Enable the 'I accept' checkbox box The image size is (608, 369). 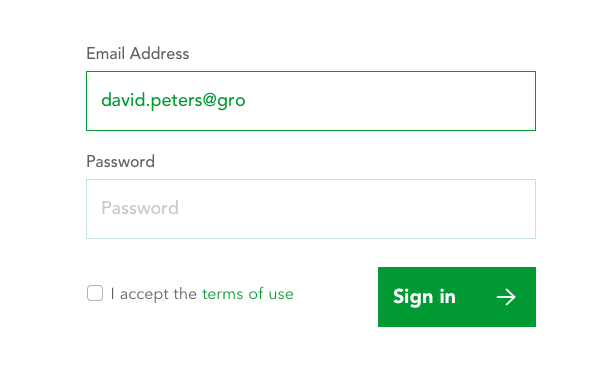95,293
